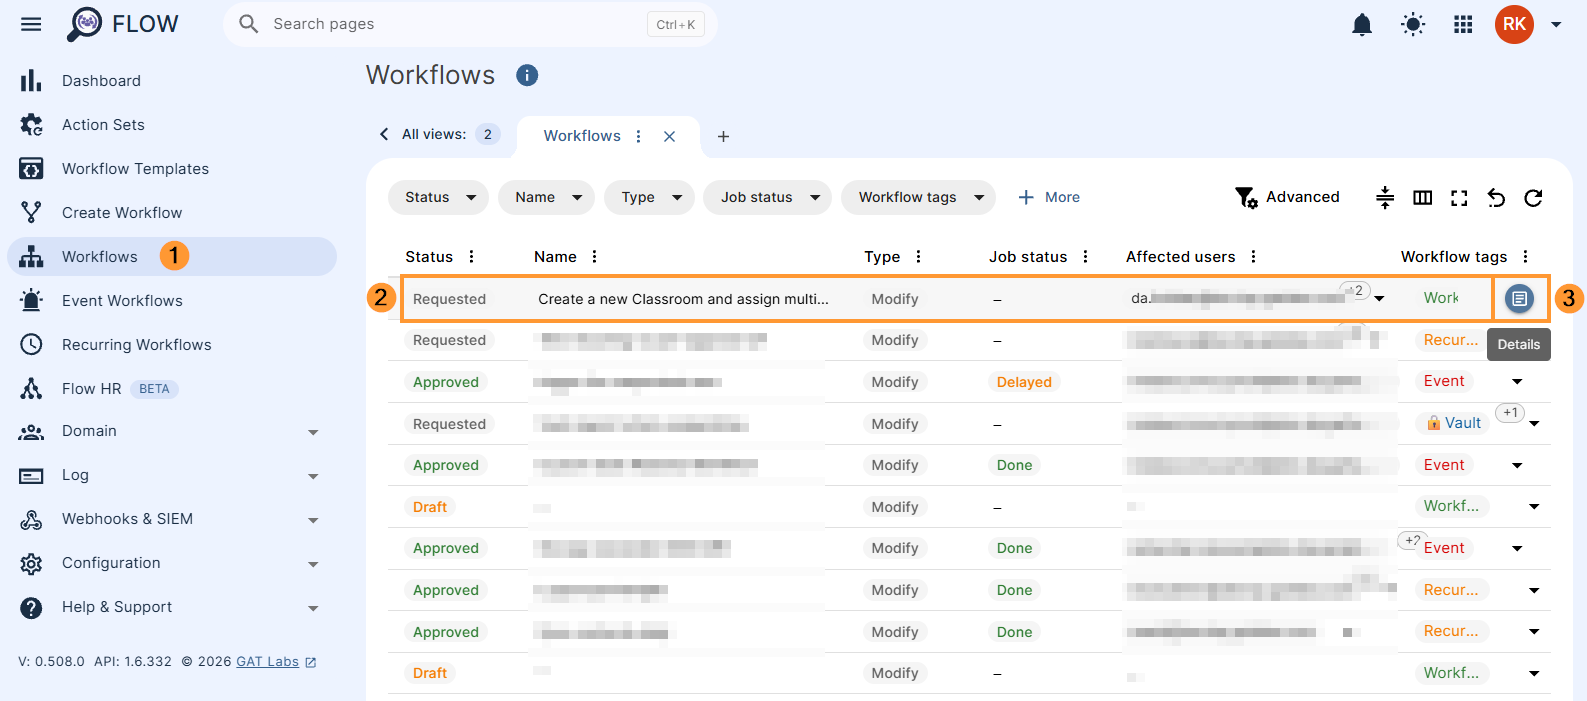Open the Job status filter dropdown
The width and height of the screenshot is (1587, 701).
(x=767, y=197)
